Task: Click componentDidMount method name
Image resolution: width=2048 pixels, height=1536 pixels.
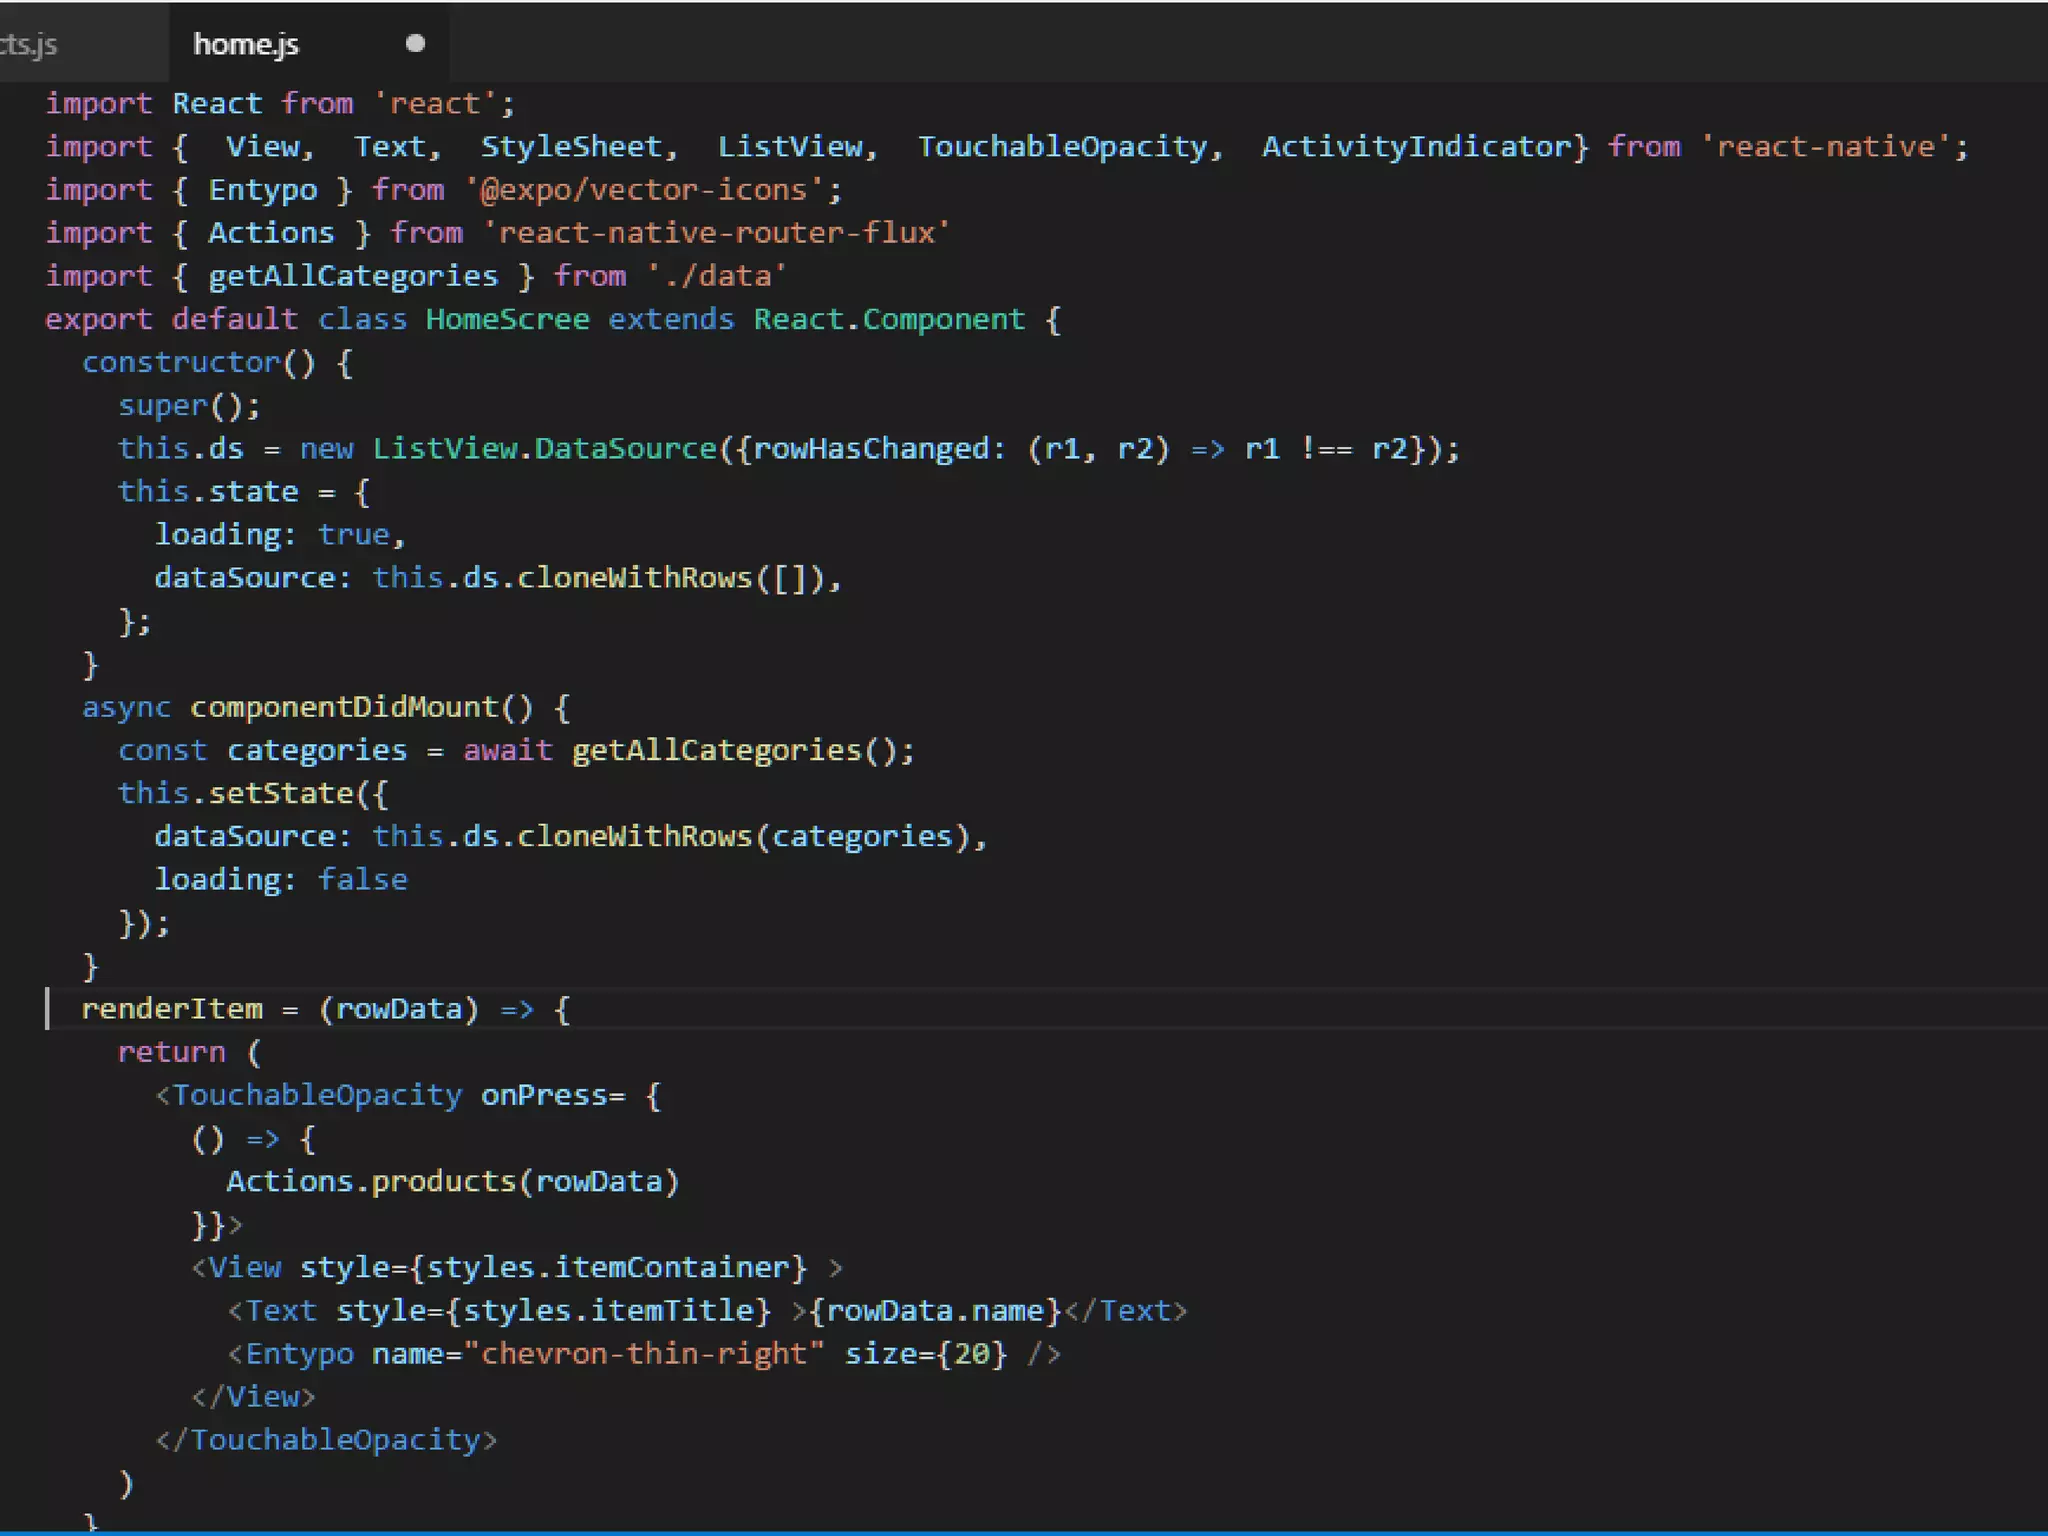Action: pyautogui.click(x=344, y=707)
